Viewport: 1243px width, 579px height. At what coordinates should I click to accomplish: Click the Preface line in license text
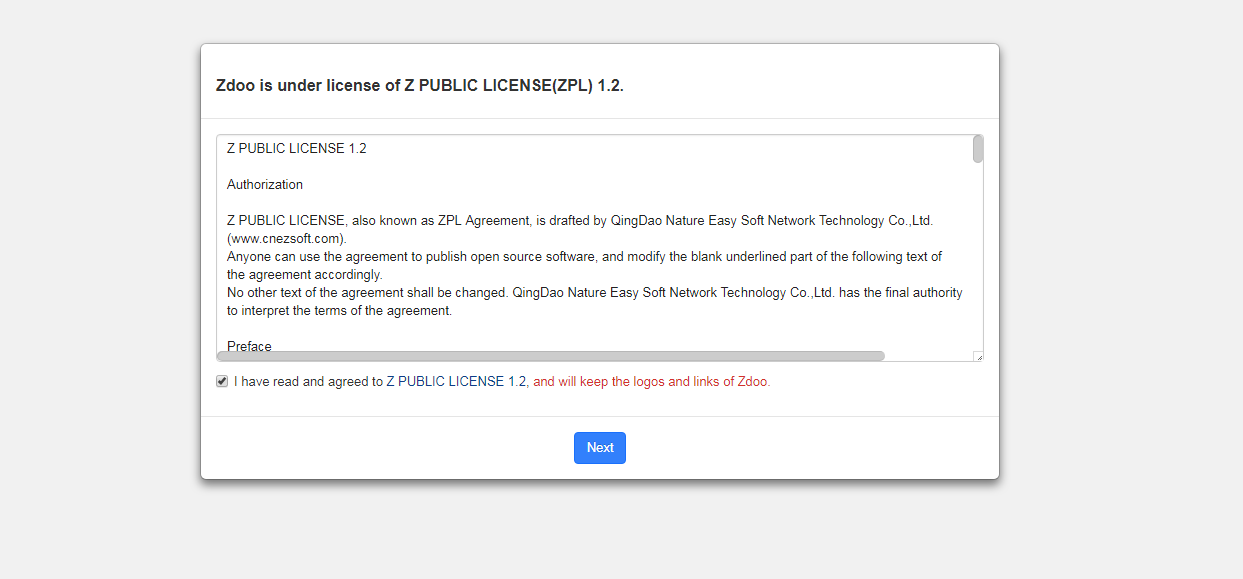[249, 346]
